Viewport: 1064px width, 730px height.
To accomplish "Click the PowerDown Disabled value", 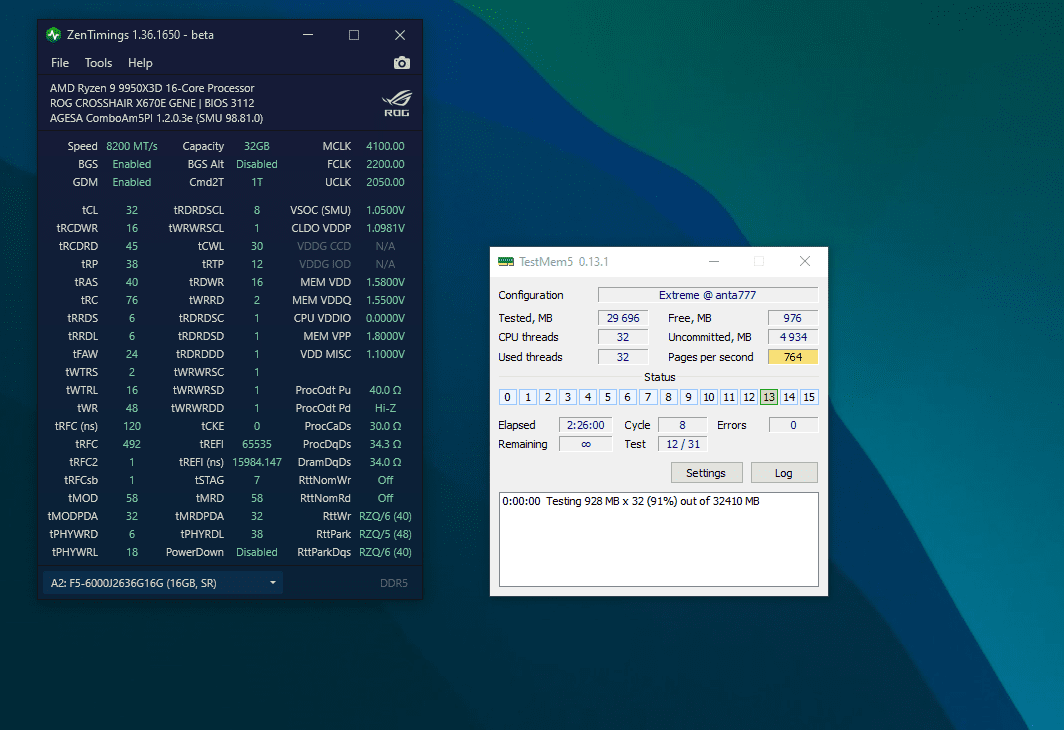I will tap(256, 552).
